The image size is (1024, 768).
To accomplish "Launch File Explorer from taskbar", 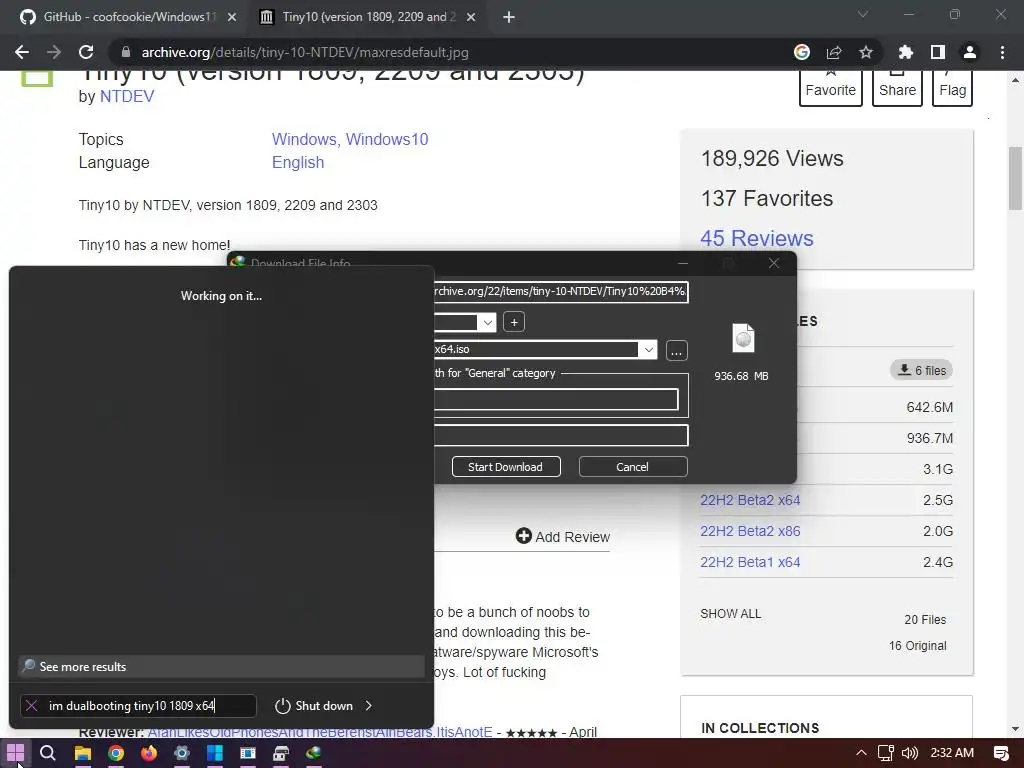I will (82, 753).
